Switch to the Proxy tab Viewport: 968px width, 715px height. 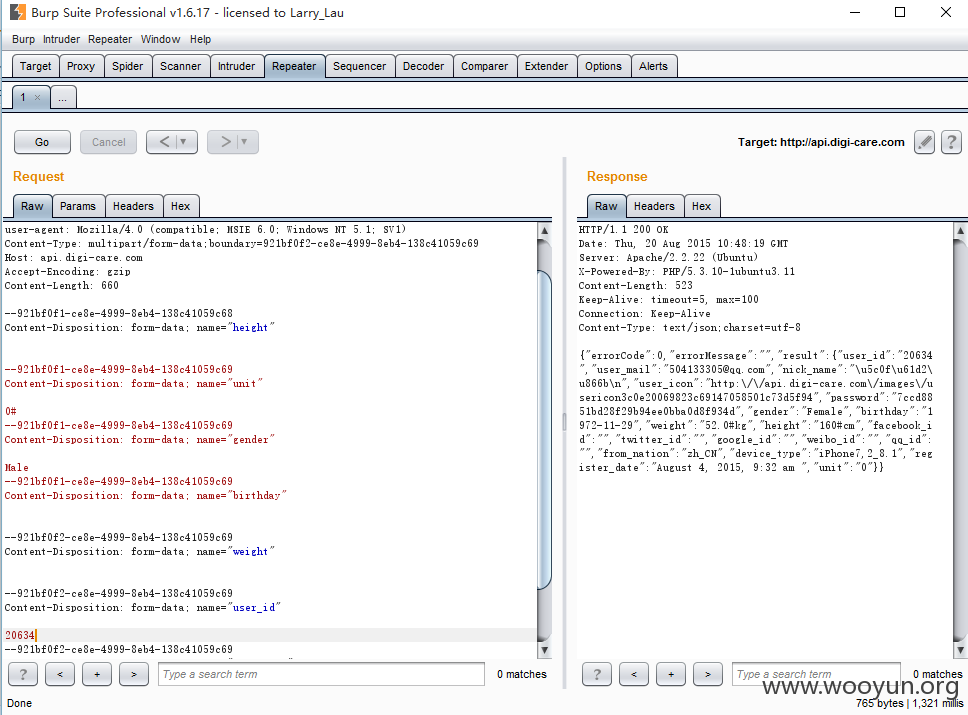click(81, 66)
